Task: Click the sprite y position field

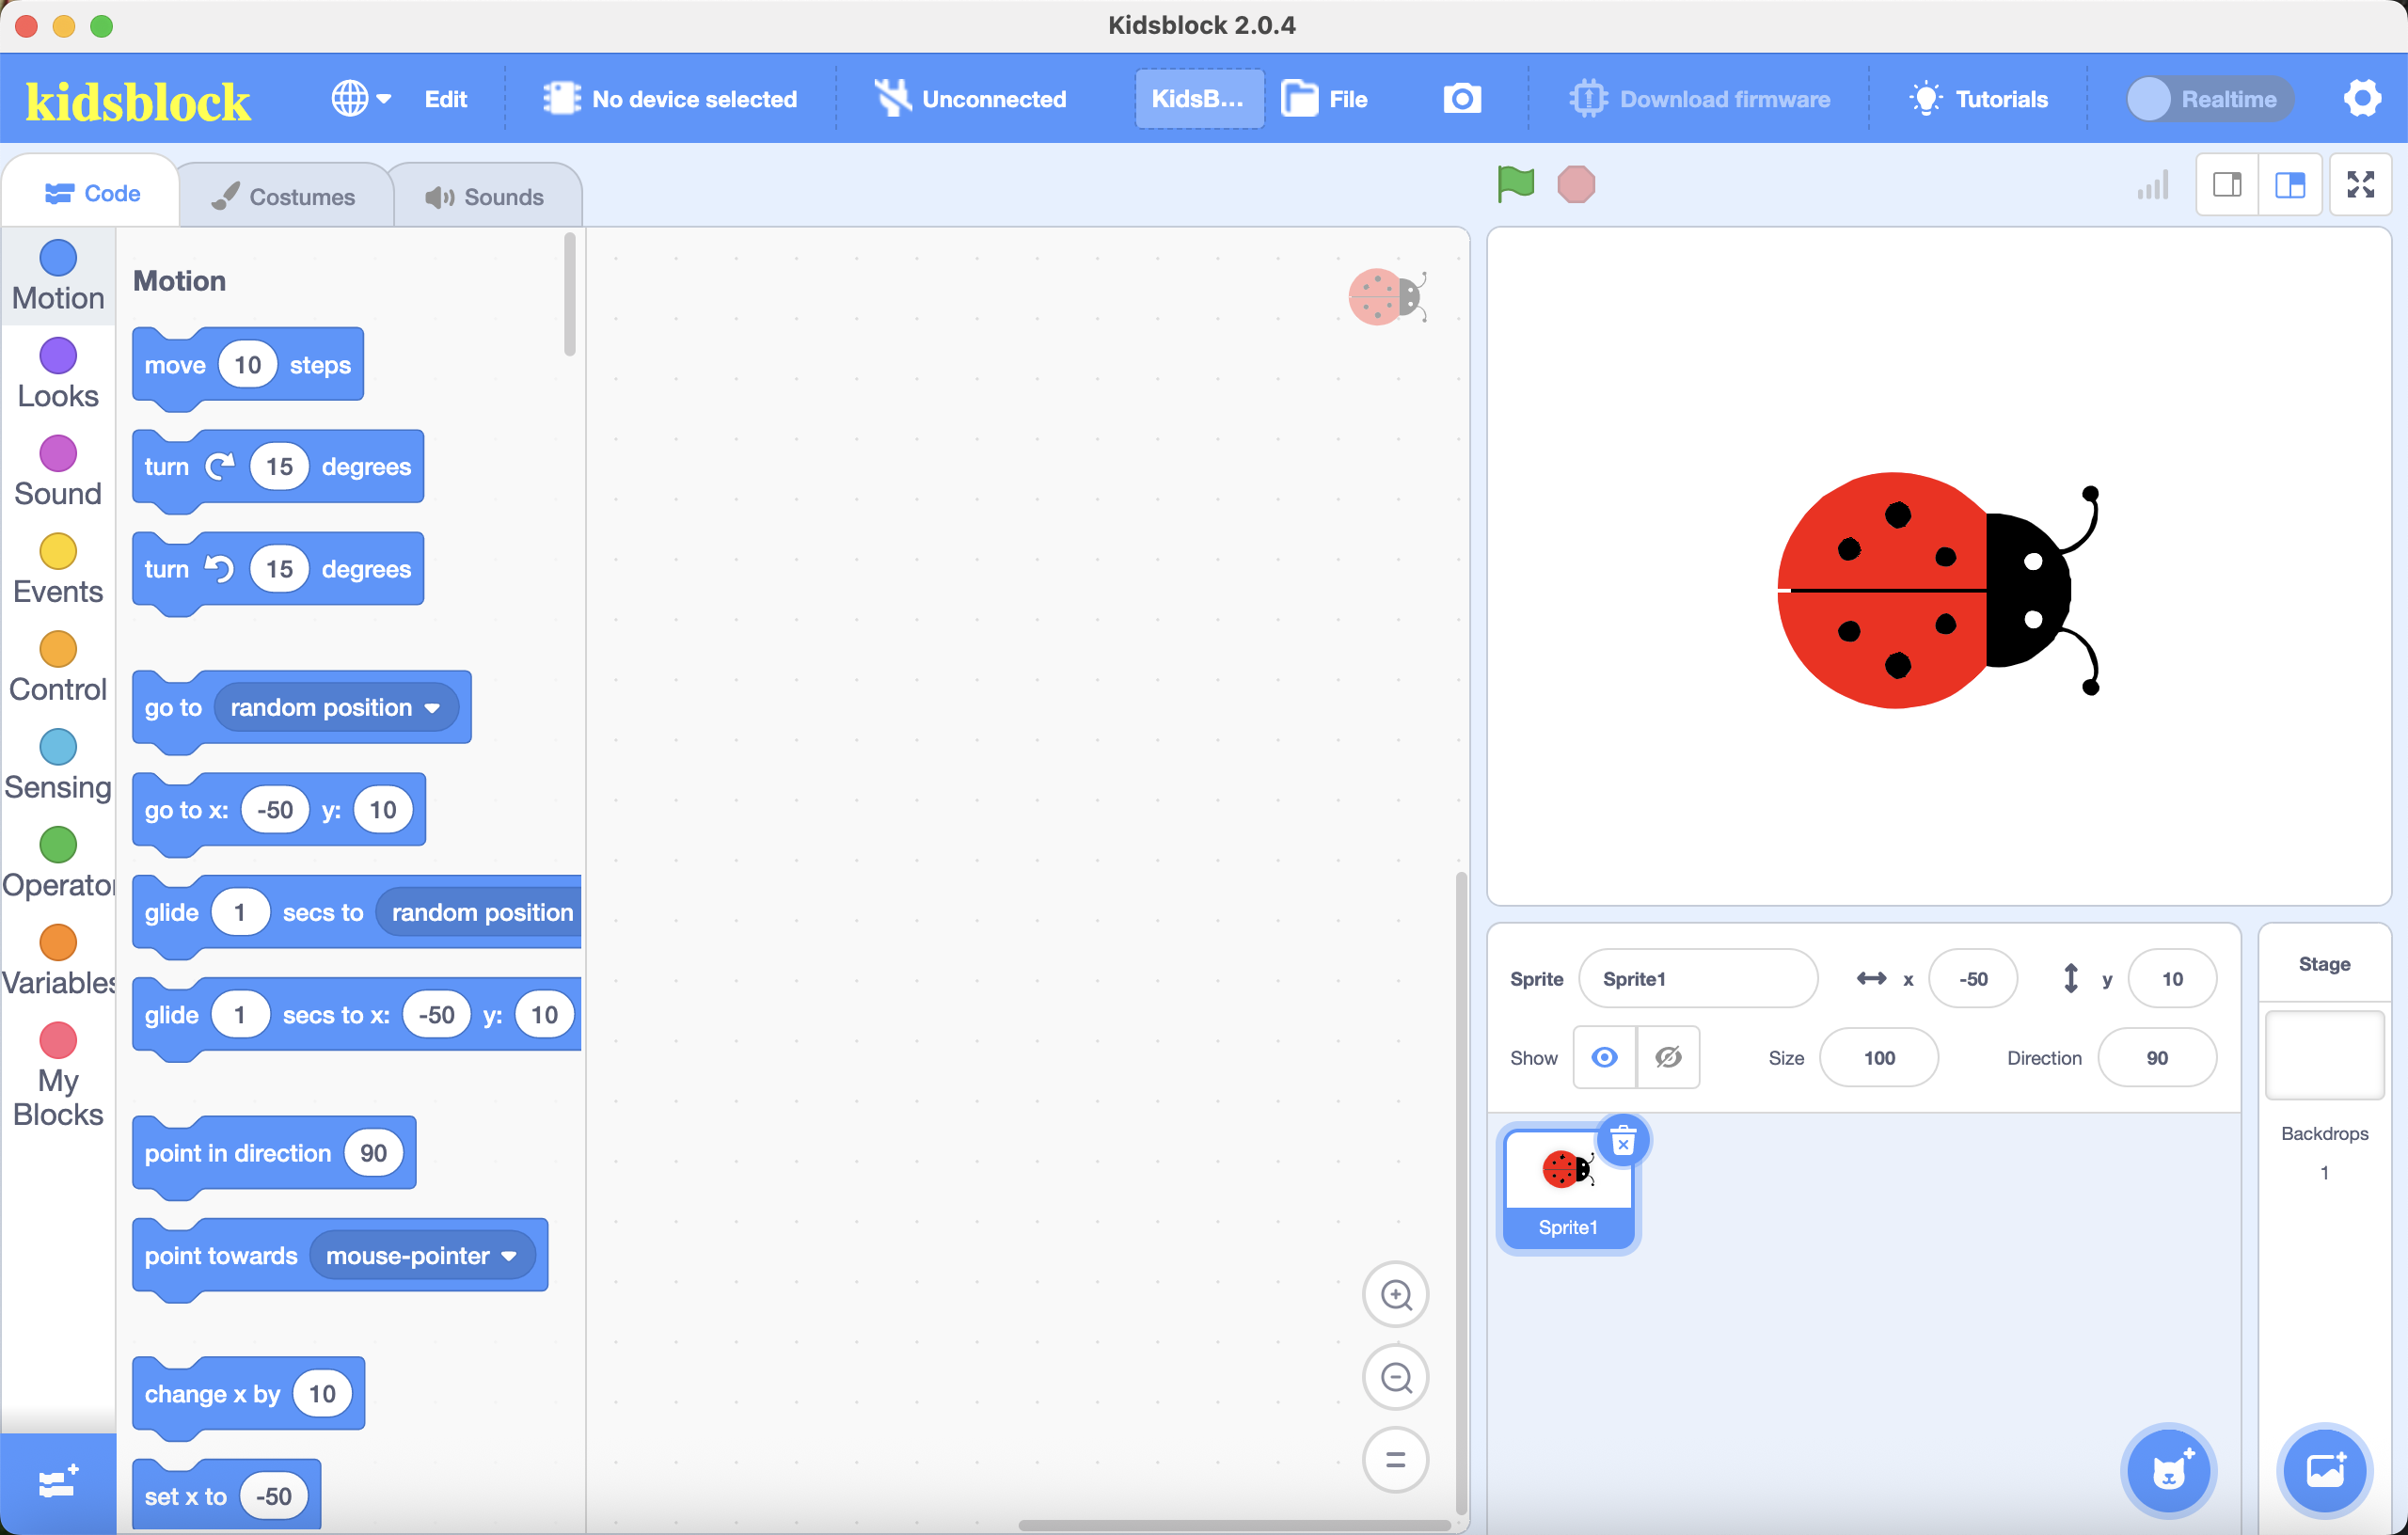Action: (x=2172, y=978)
